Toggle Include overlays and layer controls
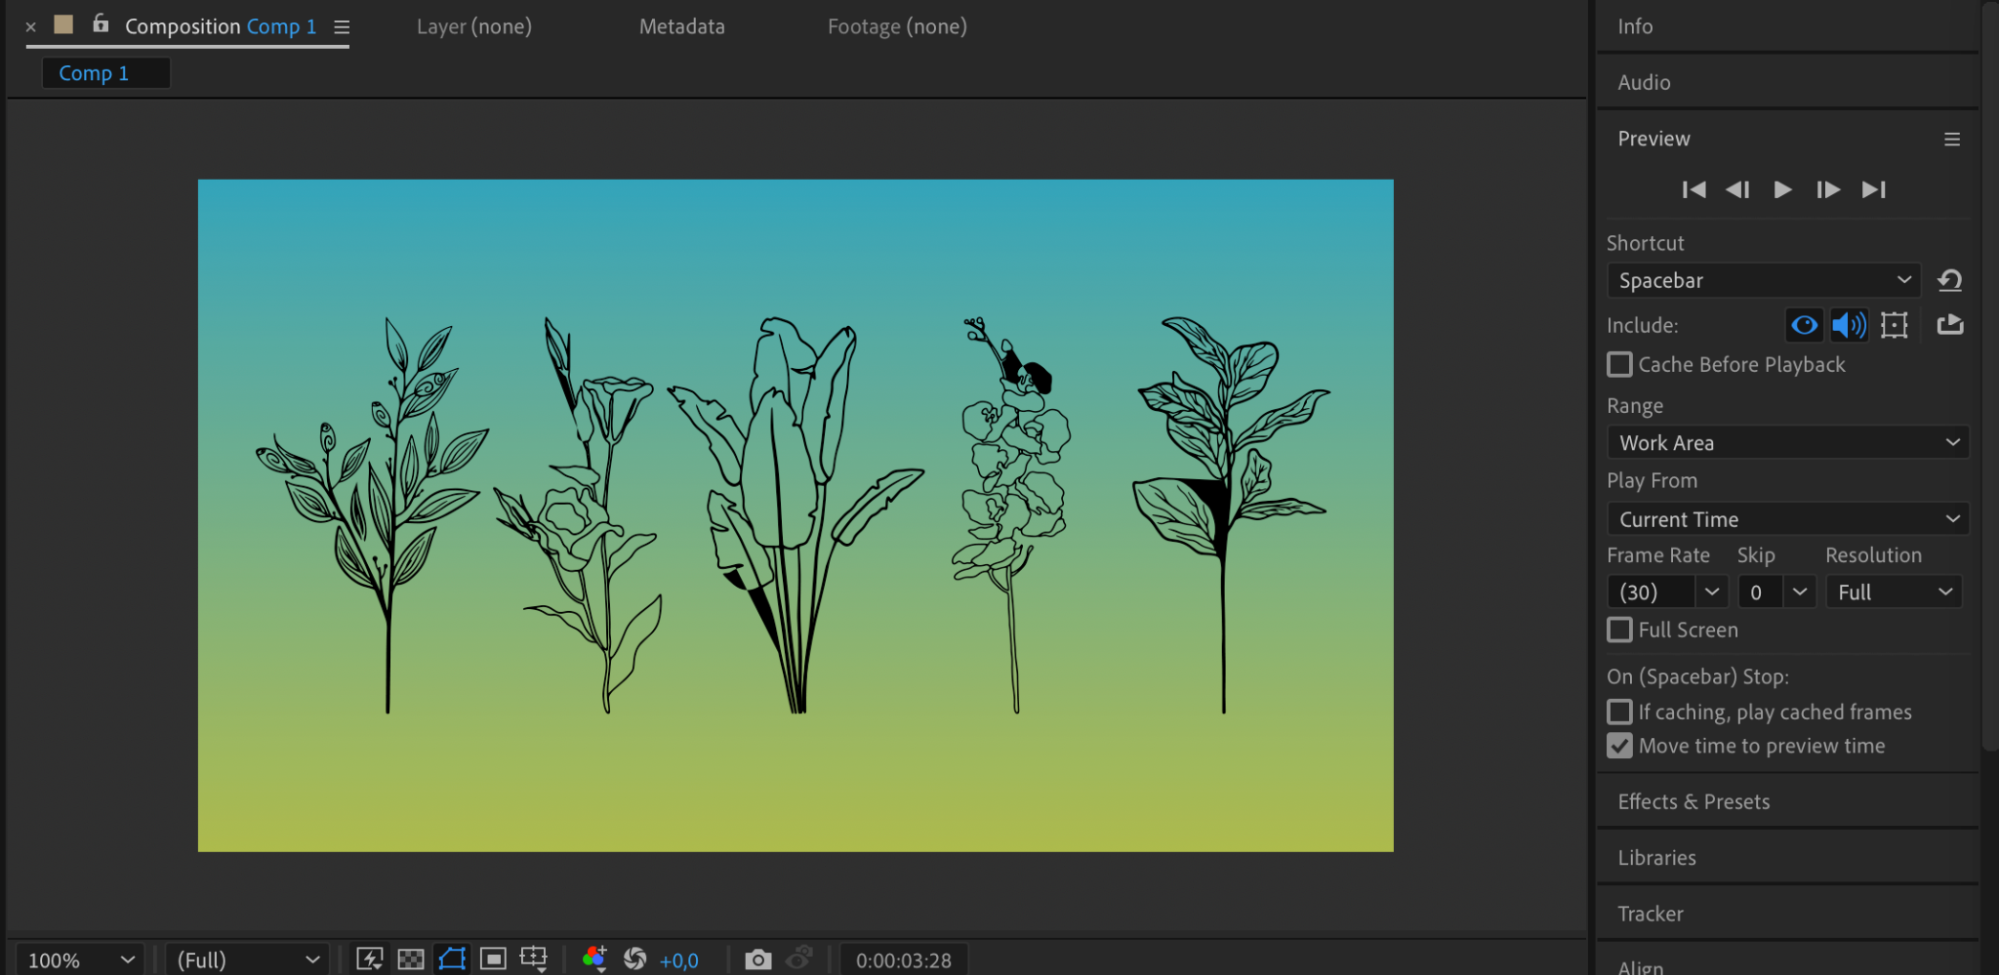This screenshot has height=976, width=1999. [1894, 325]
